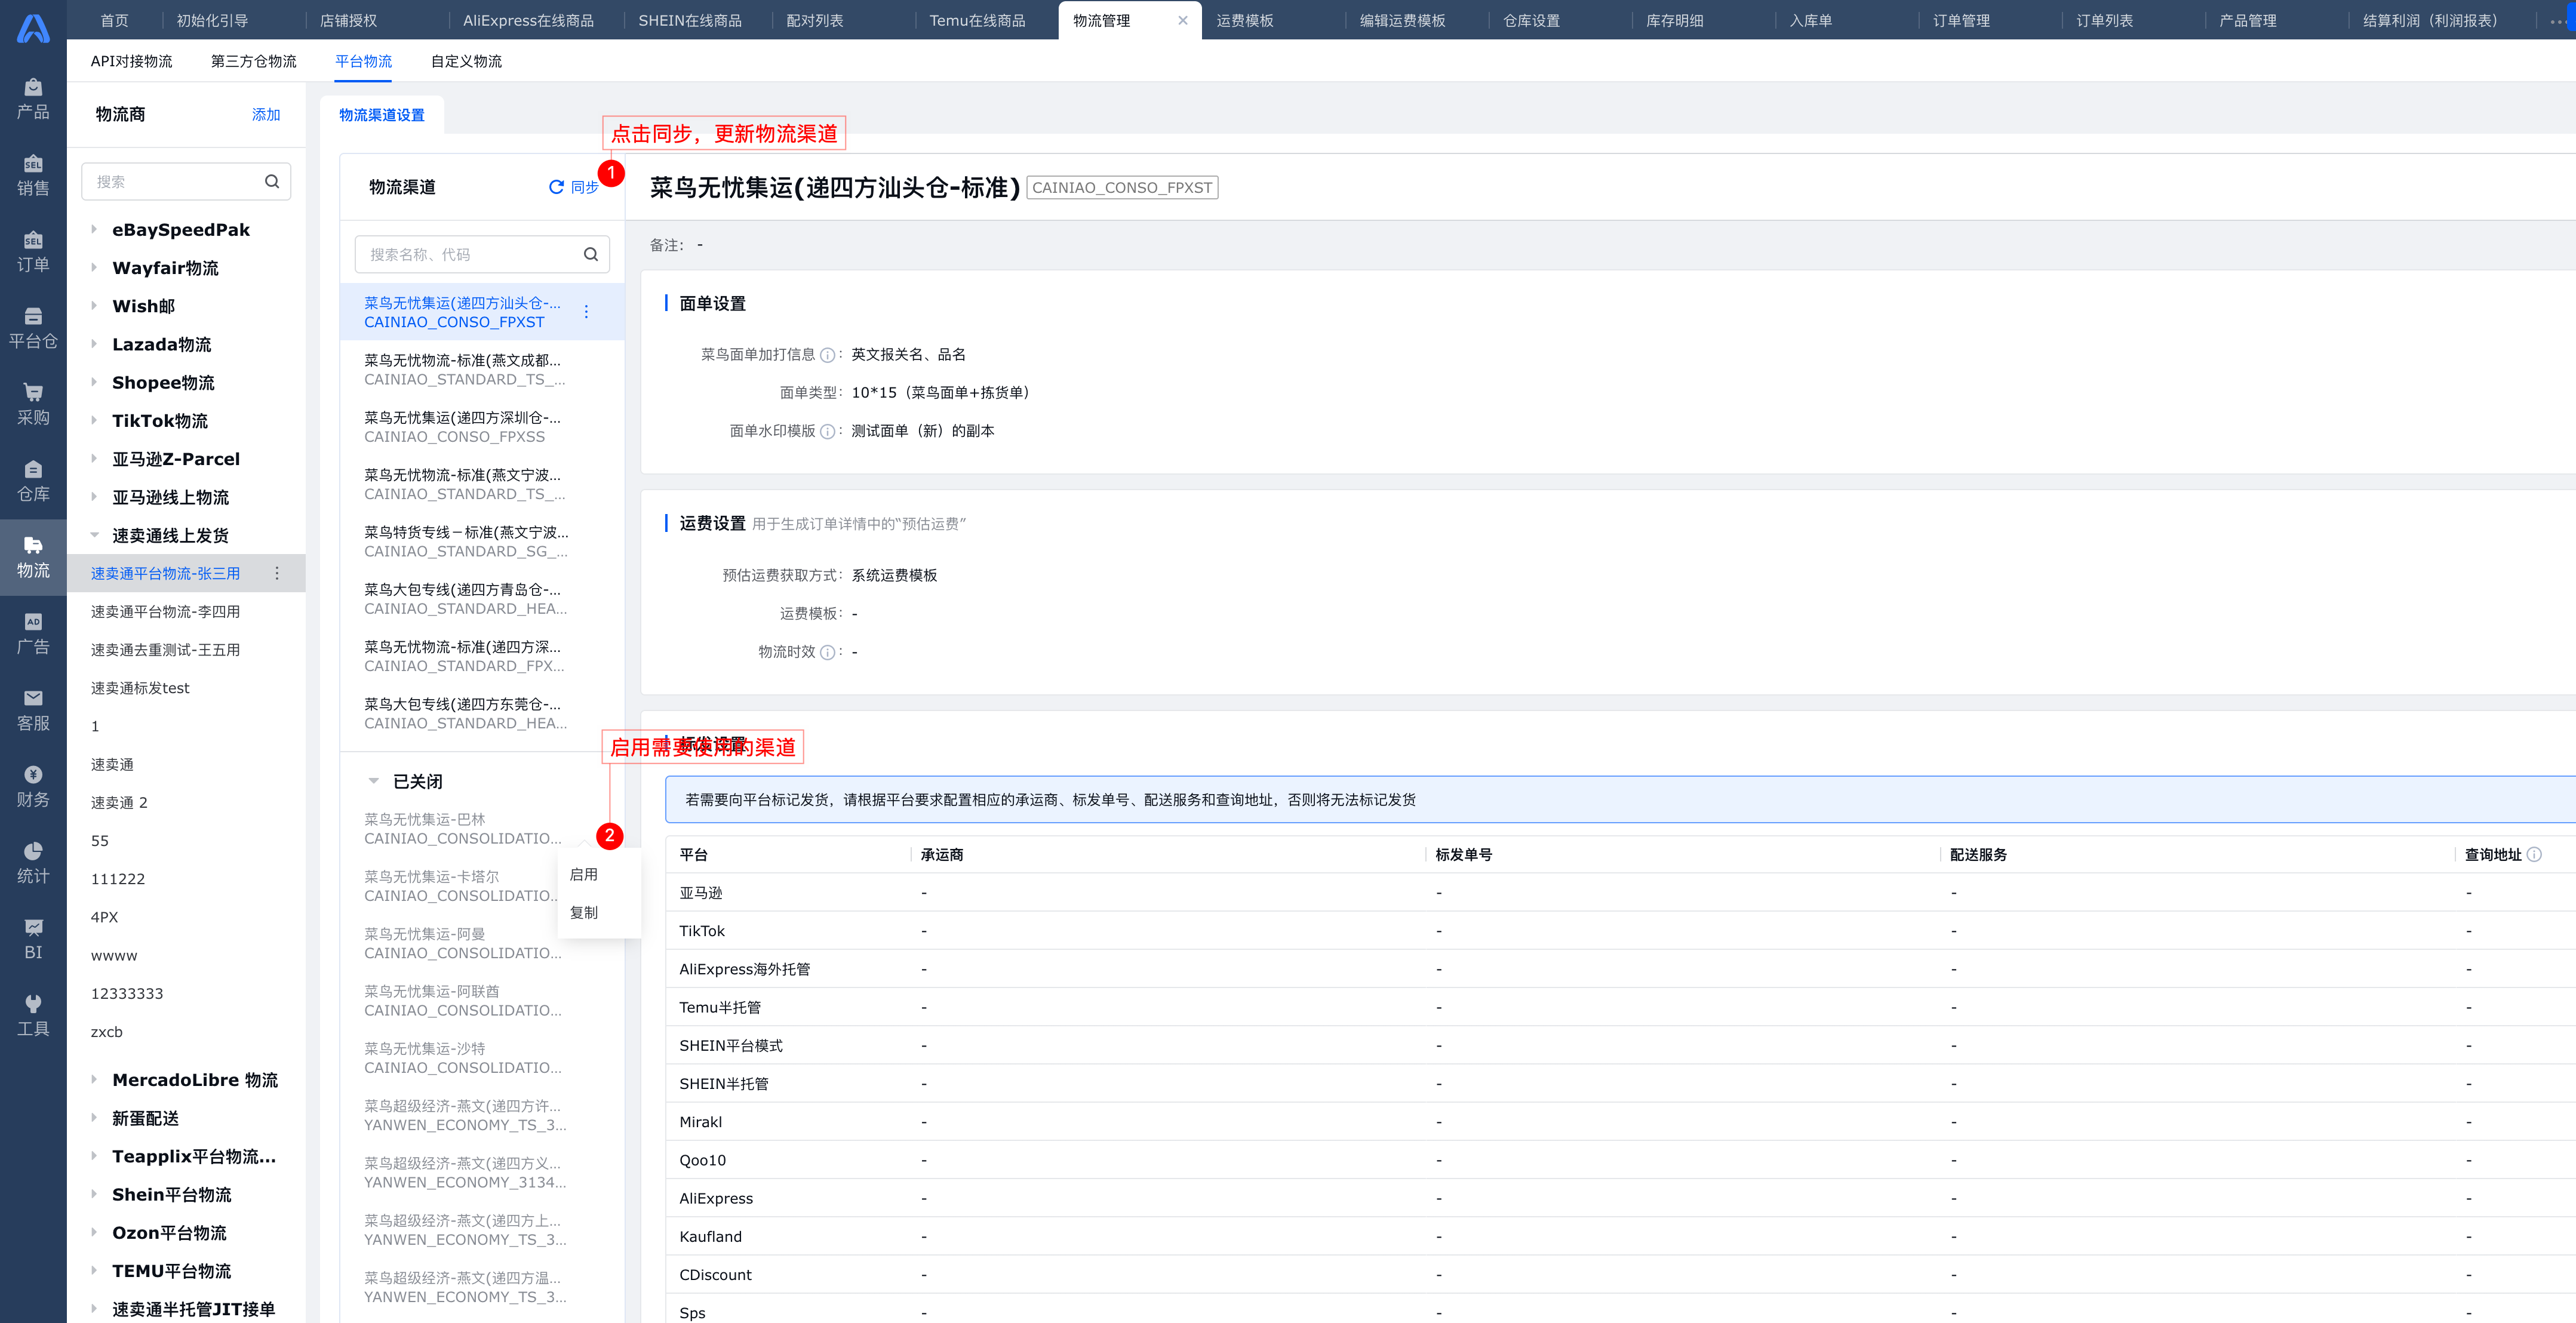Open the 首页 top tab
Viewport: 2576px width, 1323px height.
tap(114, 20)
